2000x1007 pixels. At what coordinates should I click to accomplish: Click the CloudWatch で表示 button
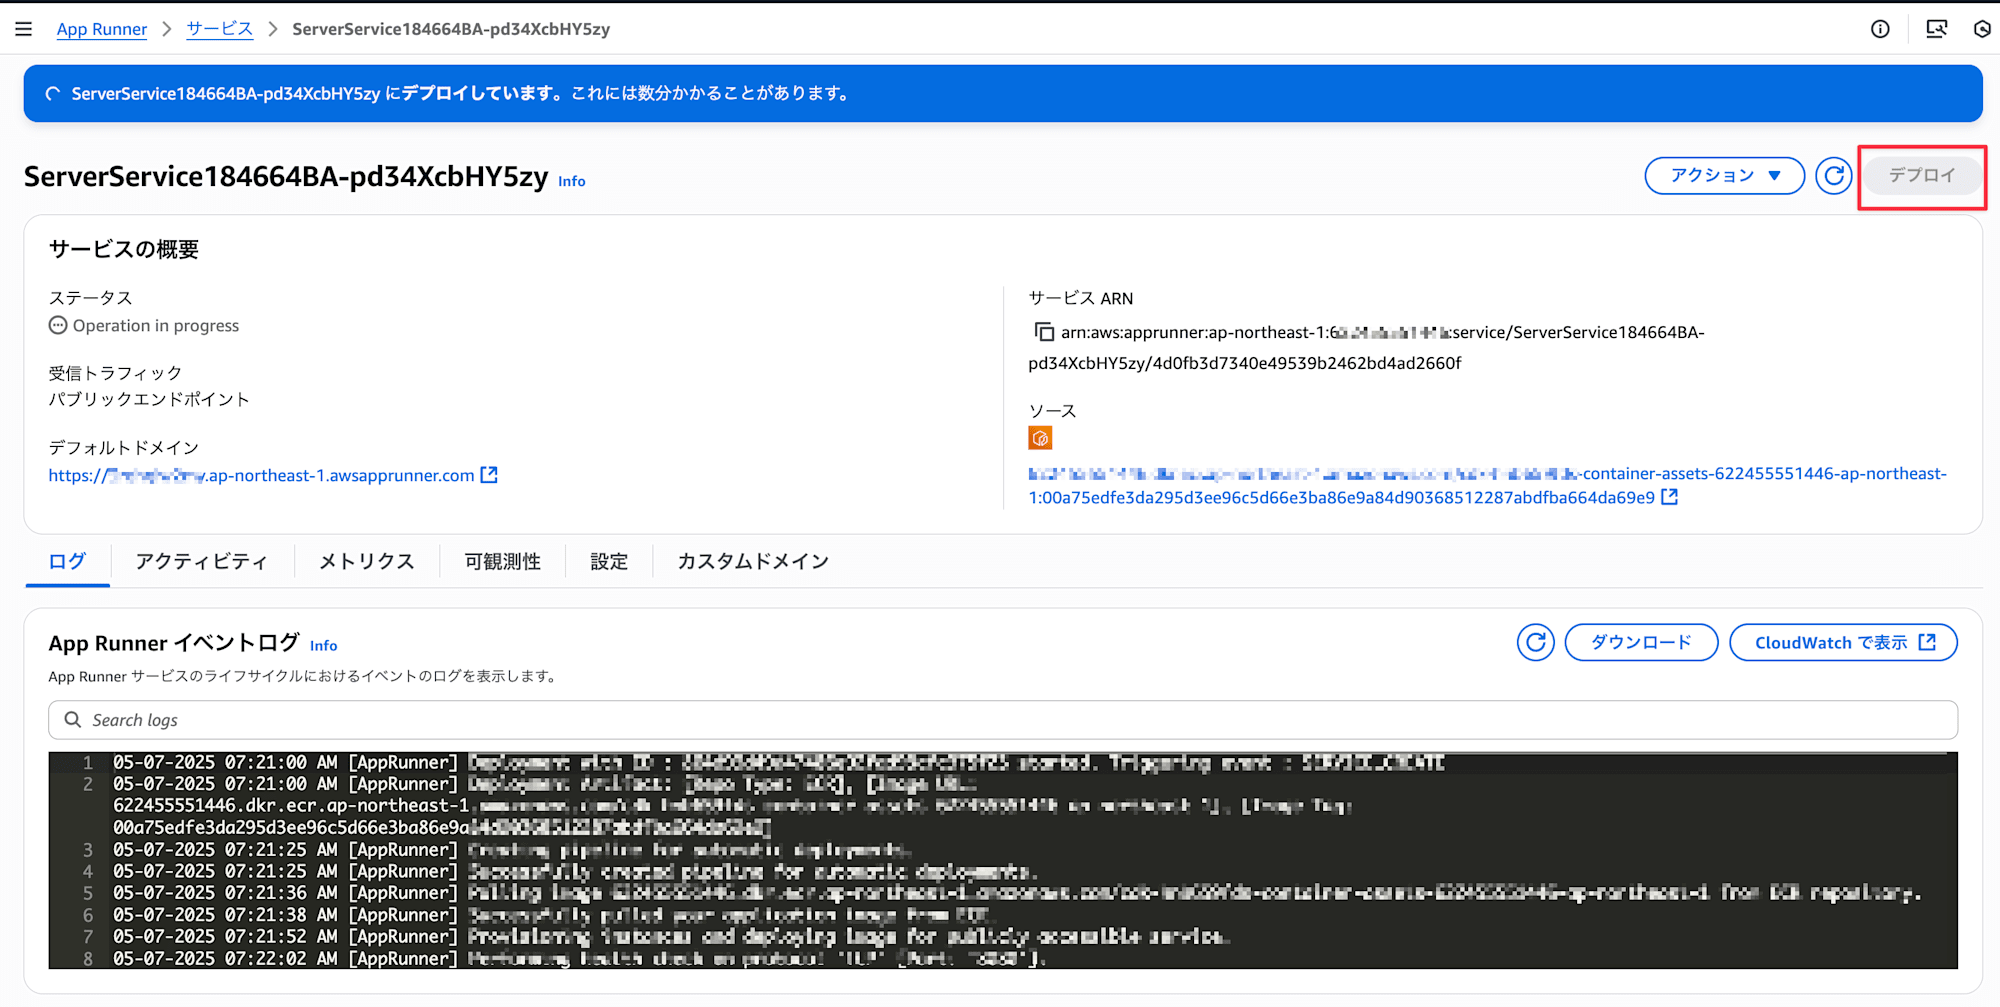click(1843, 642)
